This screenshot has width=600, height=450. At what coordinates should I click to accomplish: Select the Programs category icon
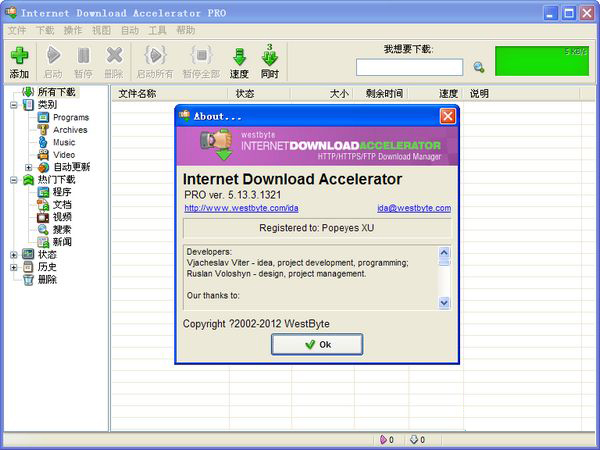(x=43, y=117)
